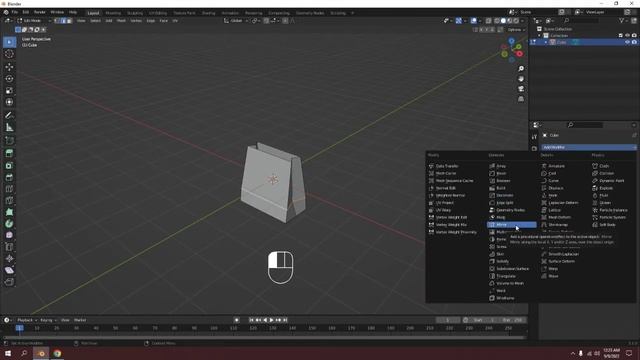Hide the Cube object via eye icon
Screen dimensions: 640x360
click(627, 42)
